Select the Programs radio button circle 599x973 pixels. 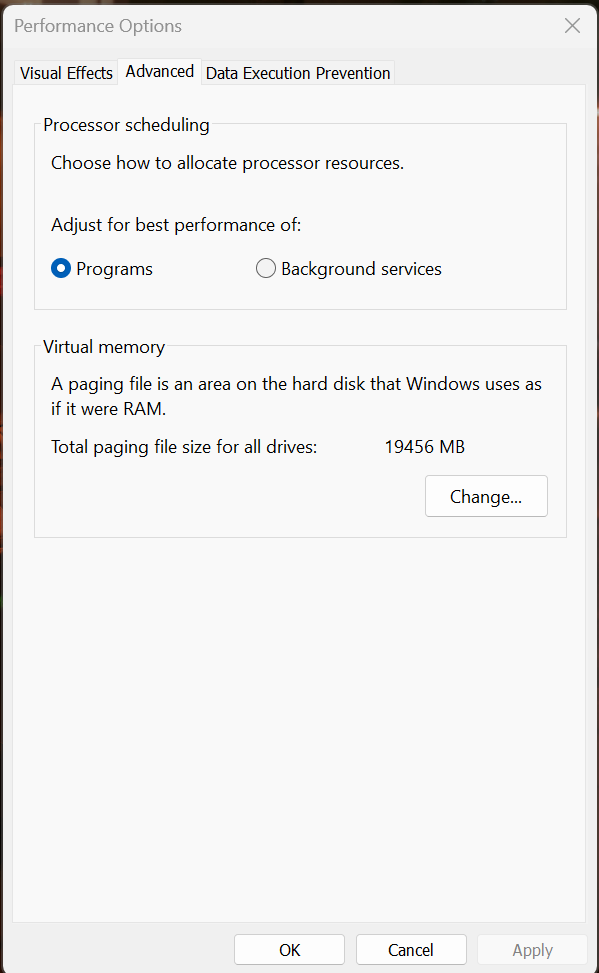(x=61, y=269)
